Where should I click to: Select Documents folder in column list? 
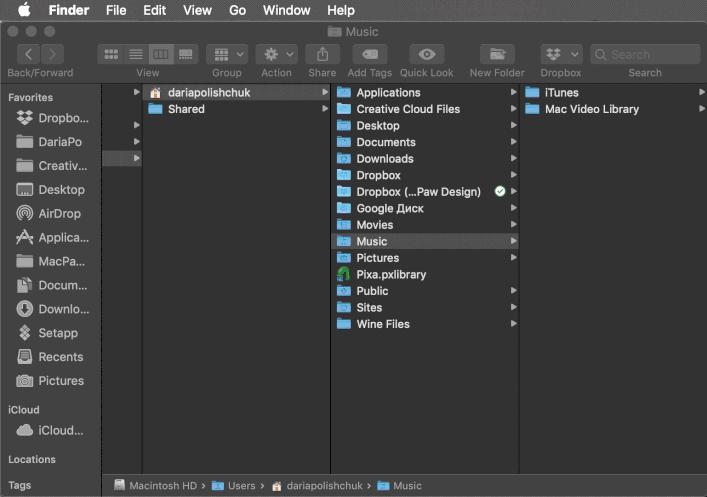[425, 142]
